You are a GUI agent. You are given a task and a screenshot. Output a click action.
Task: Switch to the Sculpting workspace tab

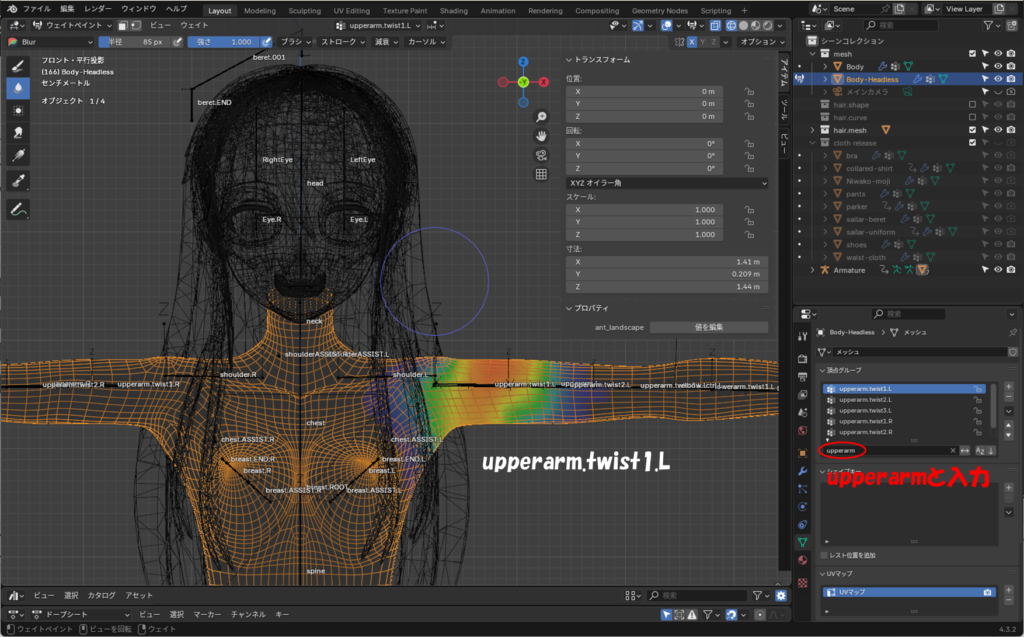(304, 10)
